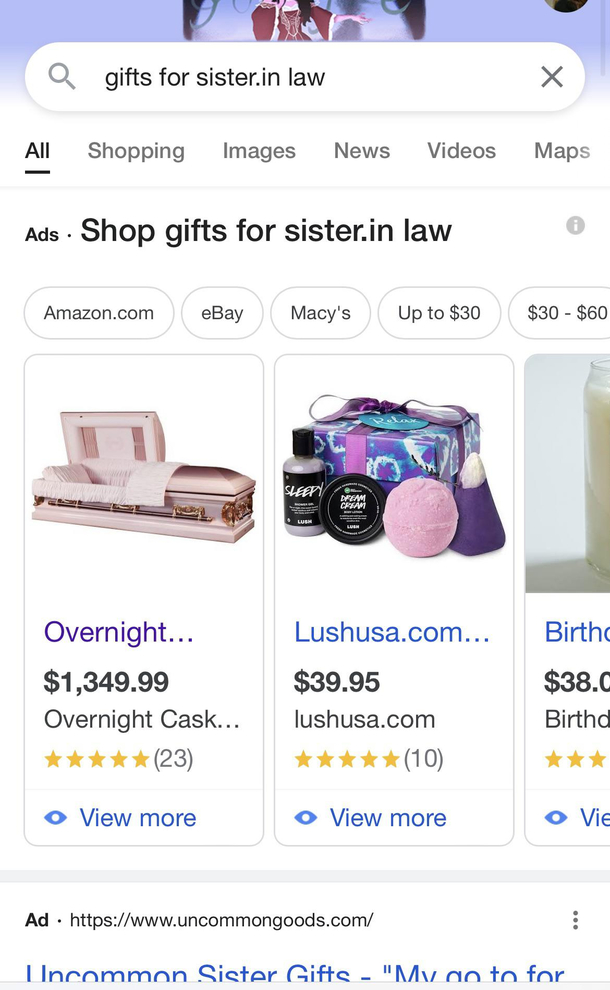
Task: Clear the search query with the X button
Action: (x=551, y=76)
